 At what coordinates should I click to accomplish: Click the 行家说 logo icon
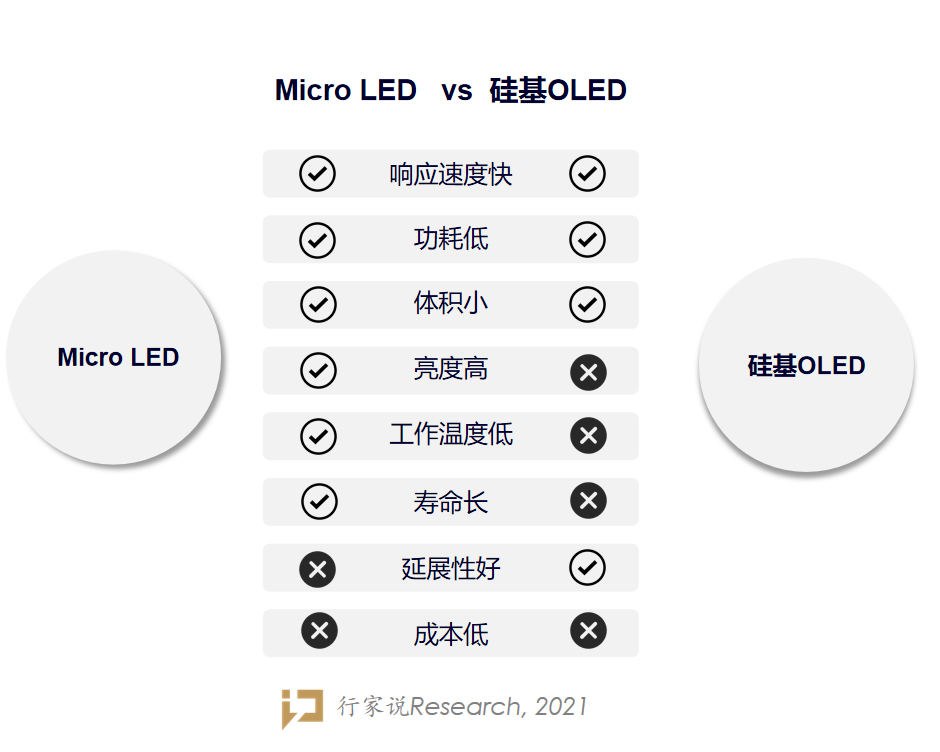(301, 708)
